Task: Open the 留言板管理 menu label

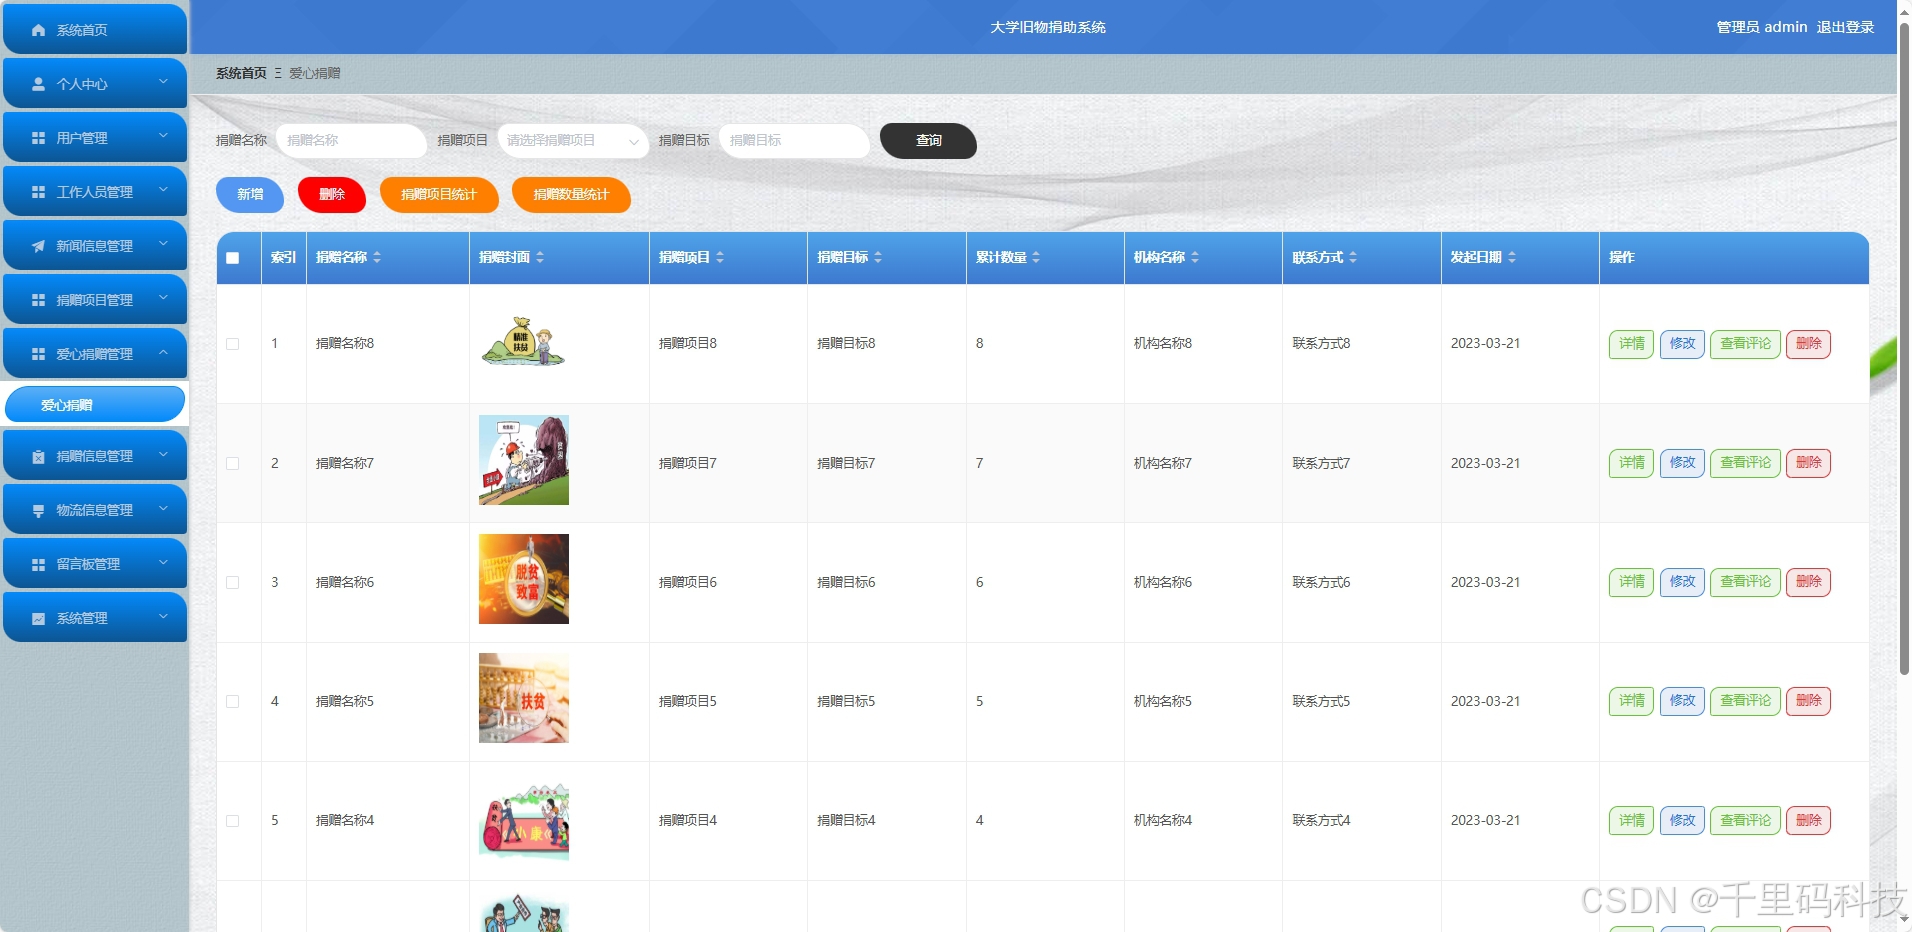Action: [88, 564]
